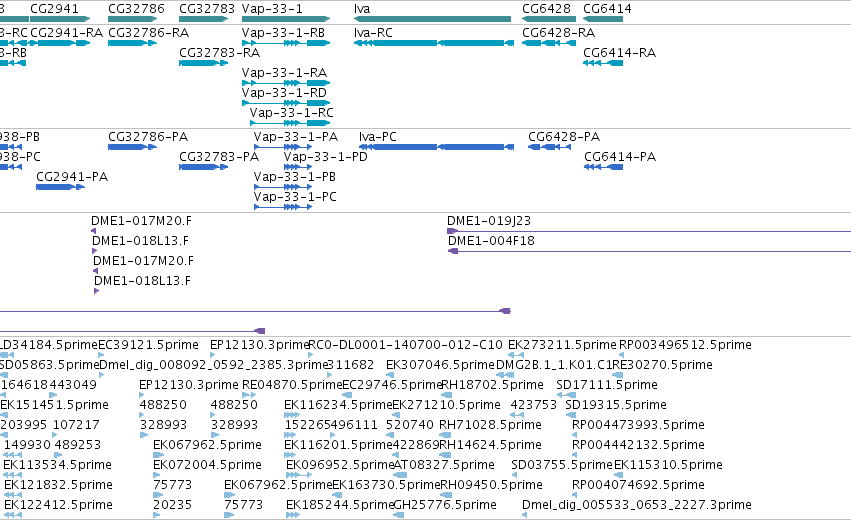Screen dimensions: 851x520
Task: Select the Iva-PC protein feature
Action: pos(436,147)
